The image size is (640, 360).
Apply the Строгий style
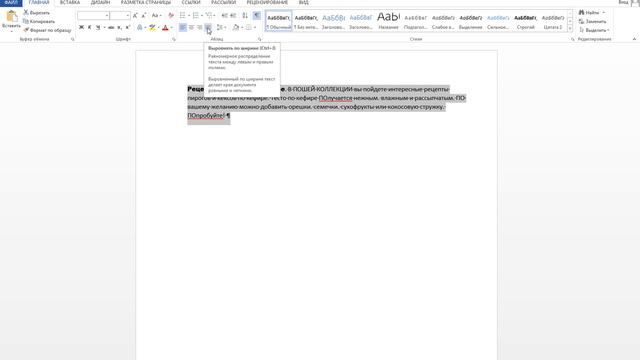525,21
